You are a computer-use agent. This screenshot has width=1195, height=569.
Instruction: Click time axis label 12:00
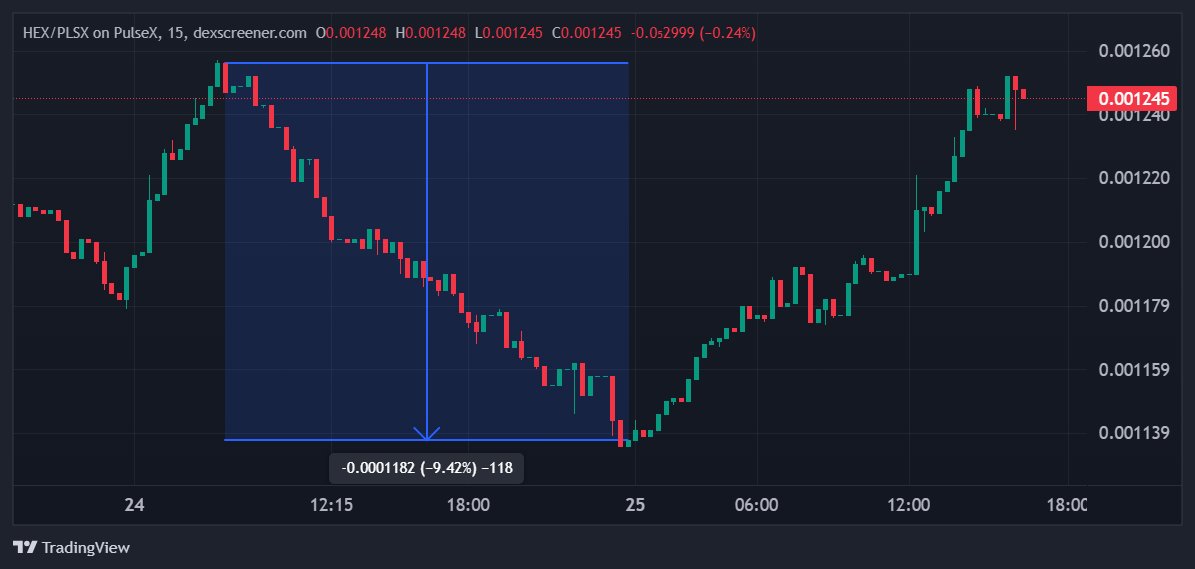click(x=909, y=505)
